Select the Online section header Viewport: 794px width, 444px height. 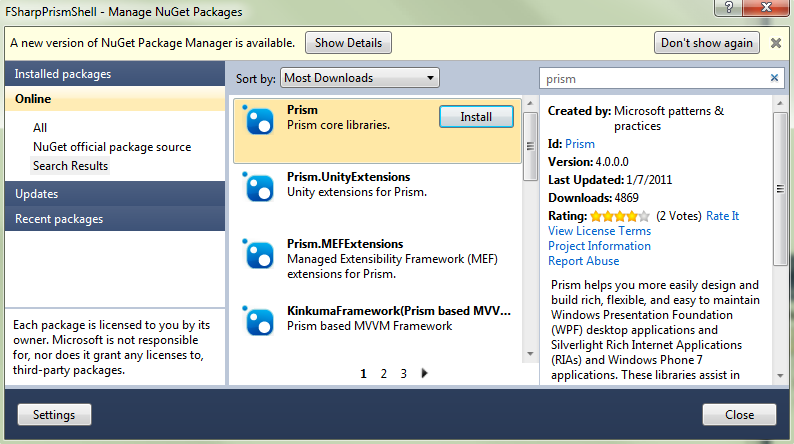point(115,99)
